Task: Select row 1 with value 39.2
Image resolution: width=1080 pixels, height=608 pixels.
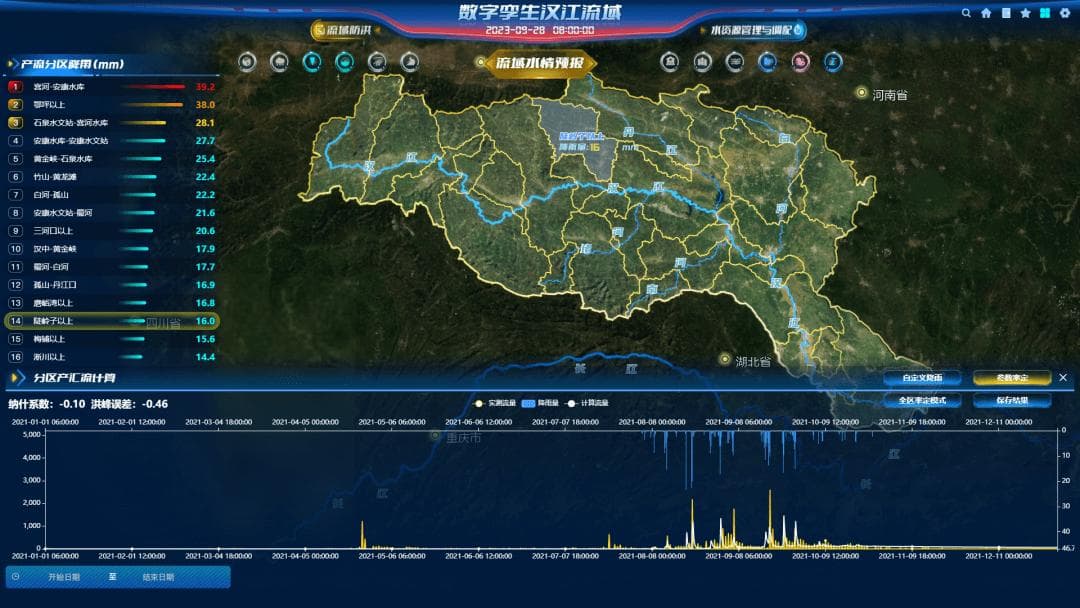Action: [x=112, y=87]
